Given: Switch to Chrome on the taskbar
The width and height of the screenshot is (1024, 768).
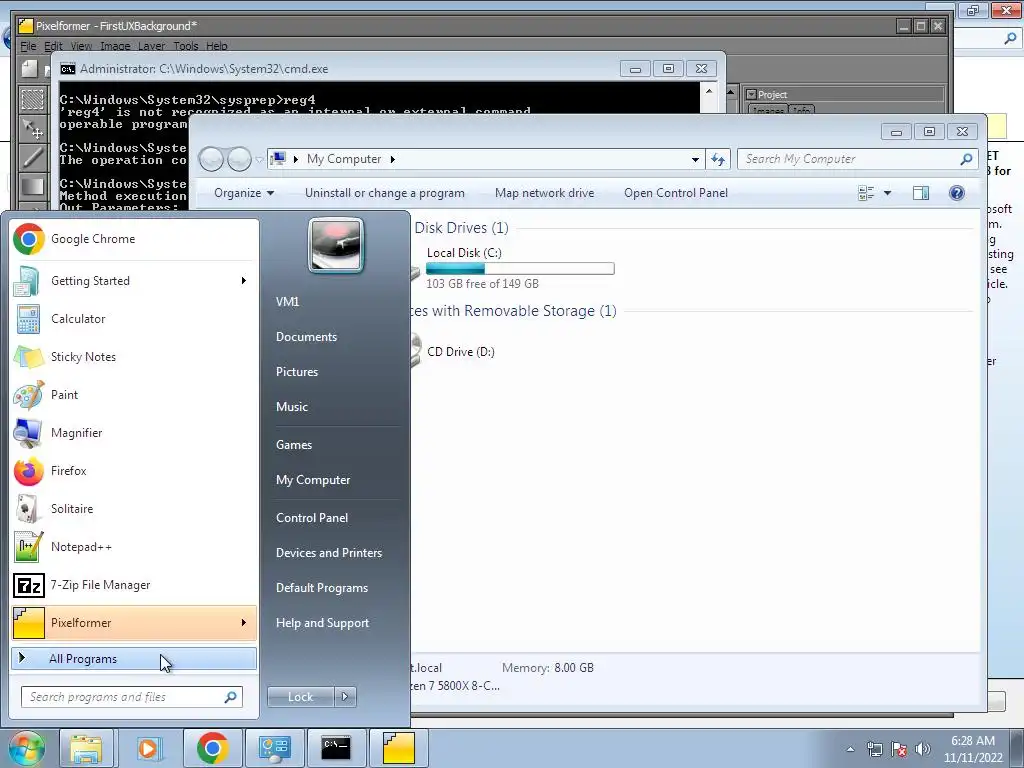Looking at the screenshot, I should tap(212, 748).
